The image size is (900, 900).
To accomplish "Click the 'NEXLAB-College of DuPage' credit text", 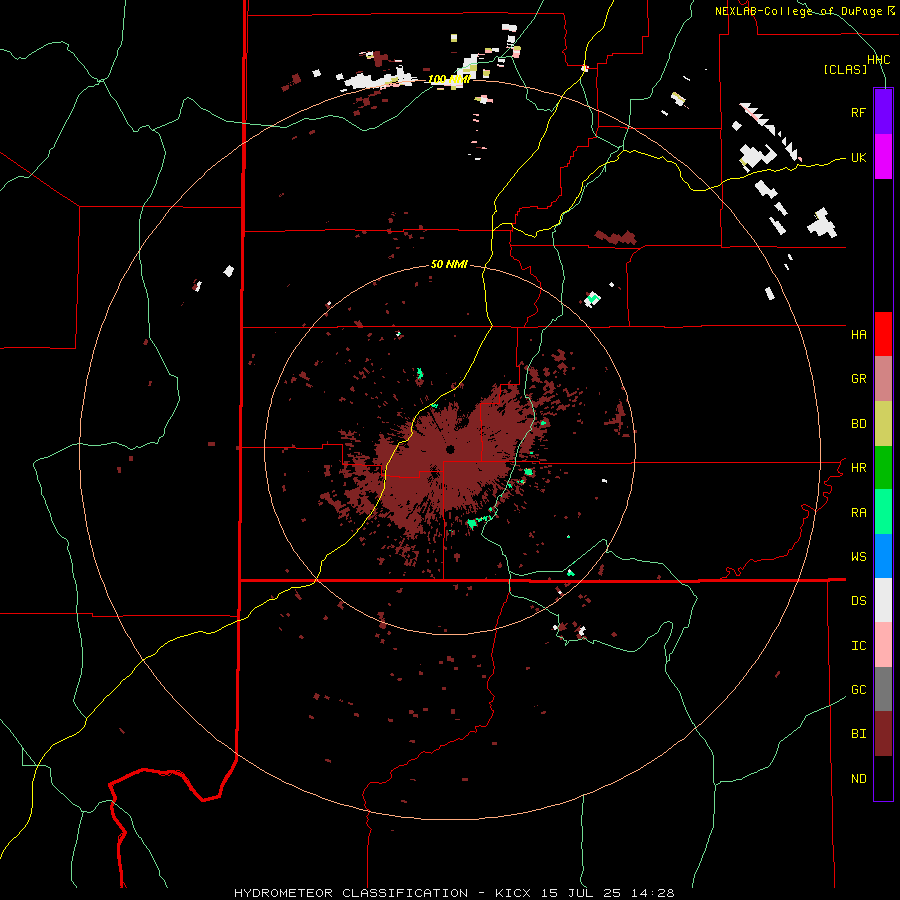I will click(798, 11).
